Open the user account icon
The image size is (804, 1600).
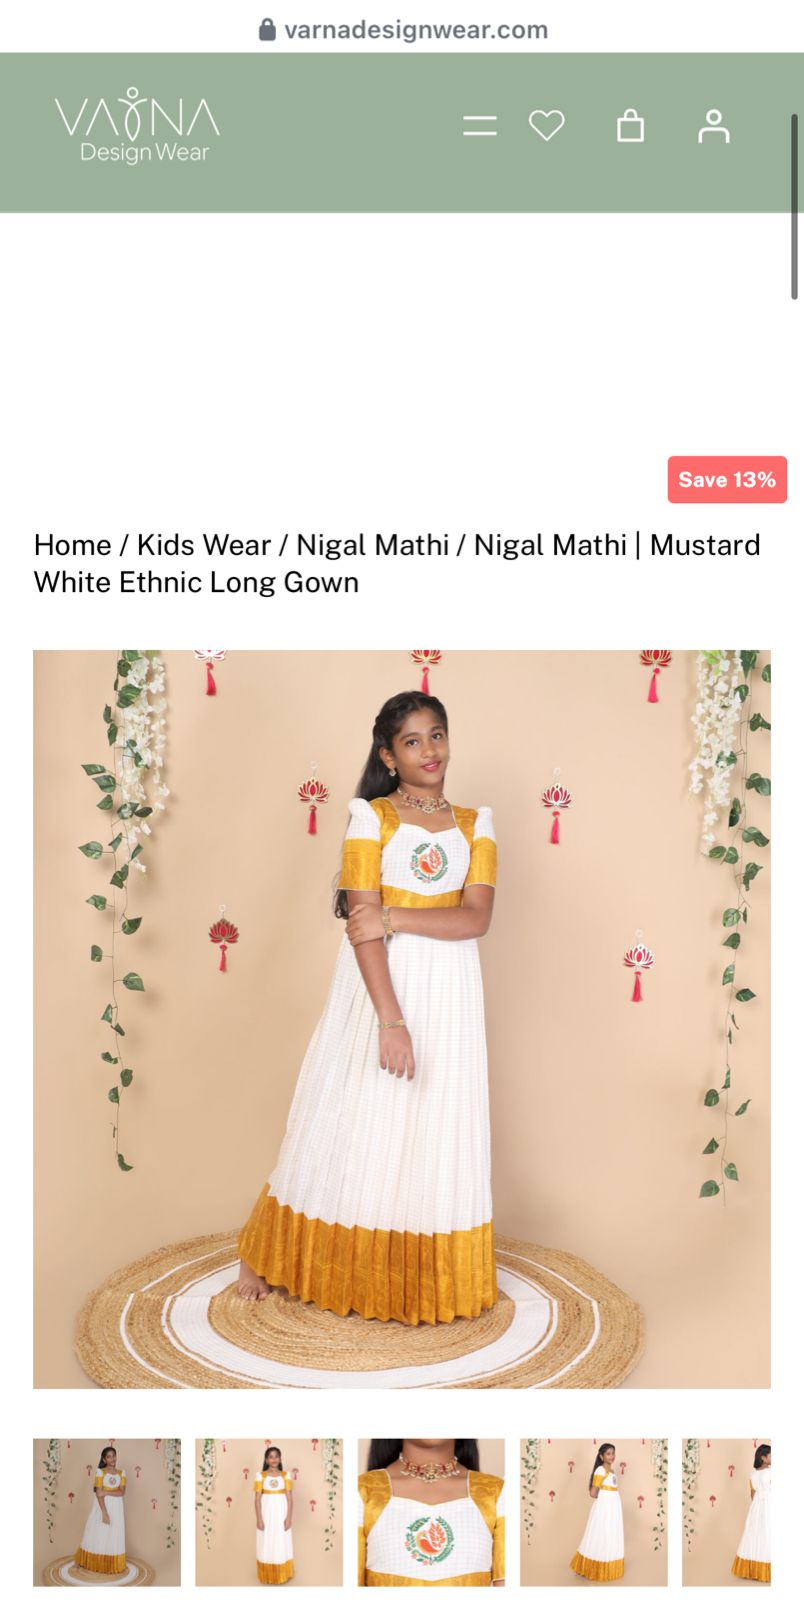point(714,126)
